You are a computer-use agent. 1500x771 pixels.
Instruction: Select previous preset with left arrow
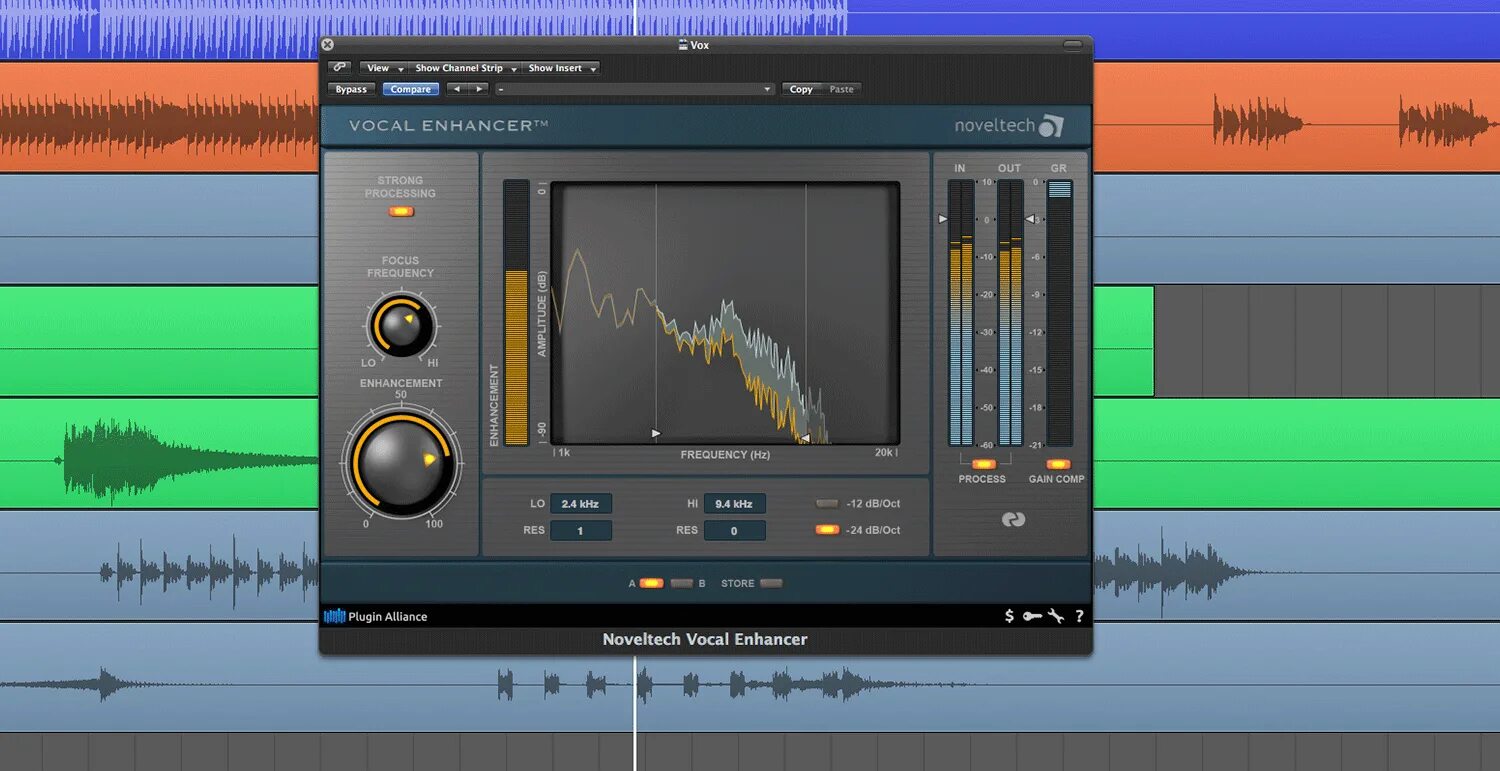(x=457, y=89)
